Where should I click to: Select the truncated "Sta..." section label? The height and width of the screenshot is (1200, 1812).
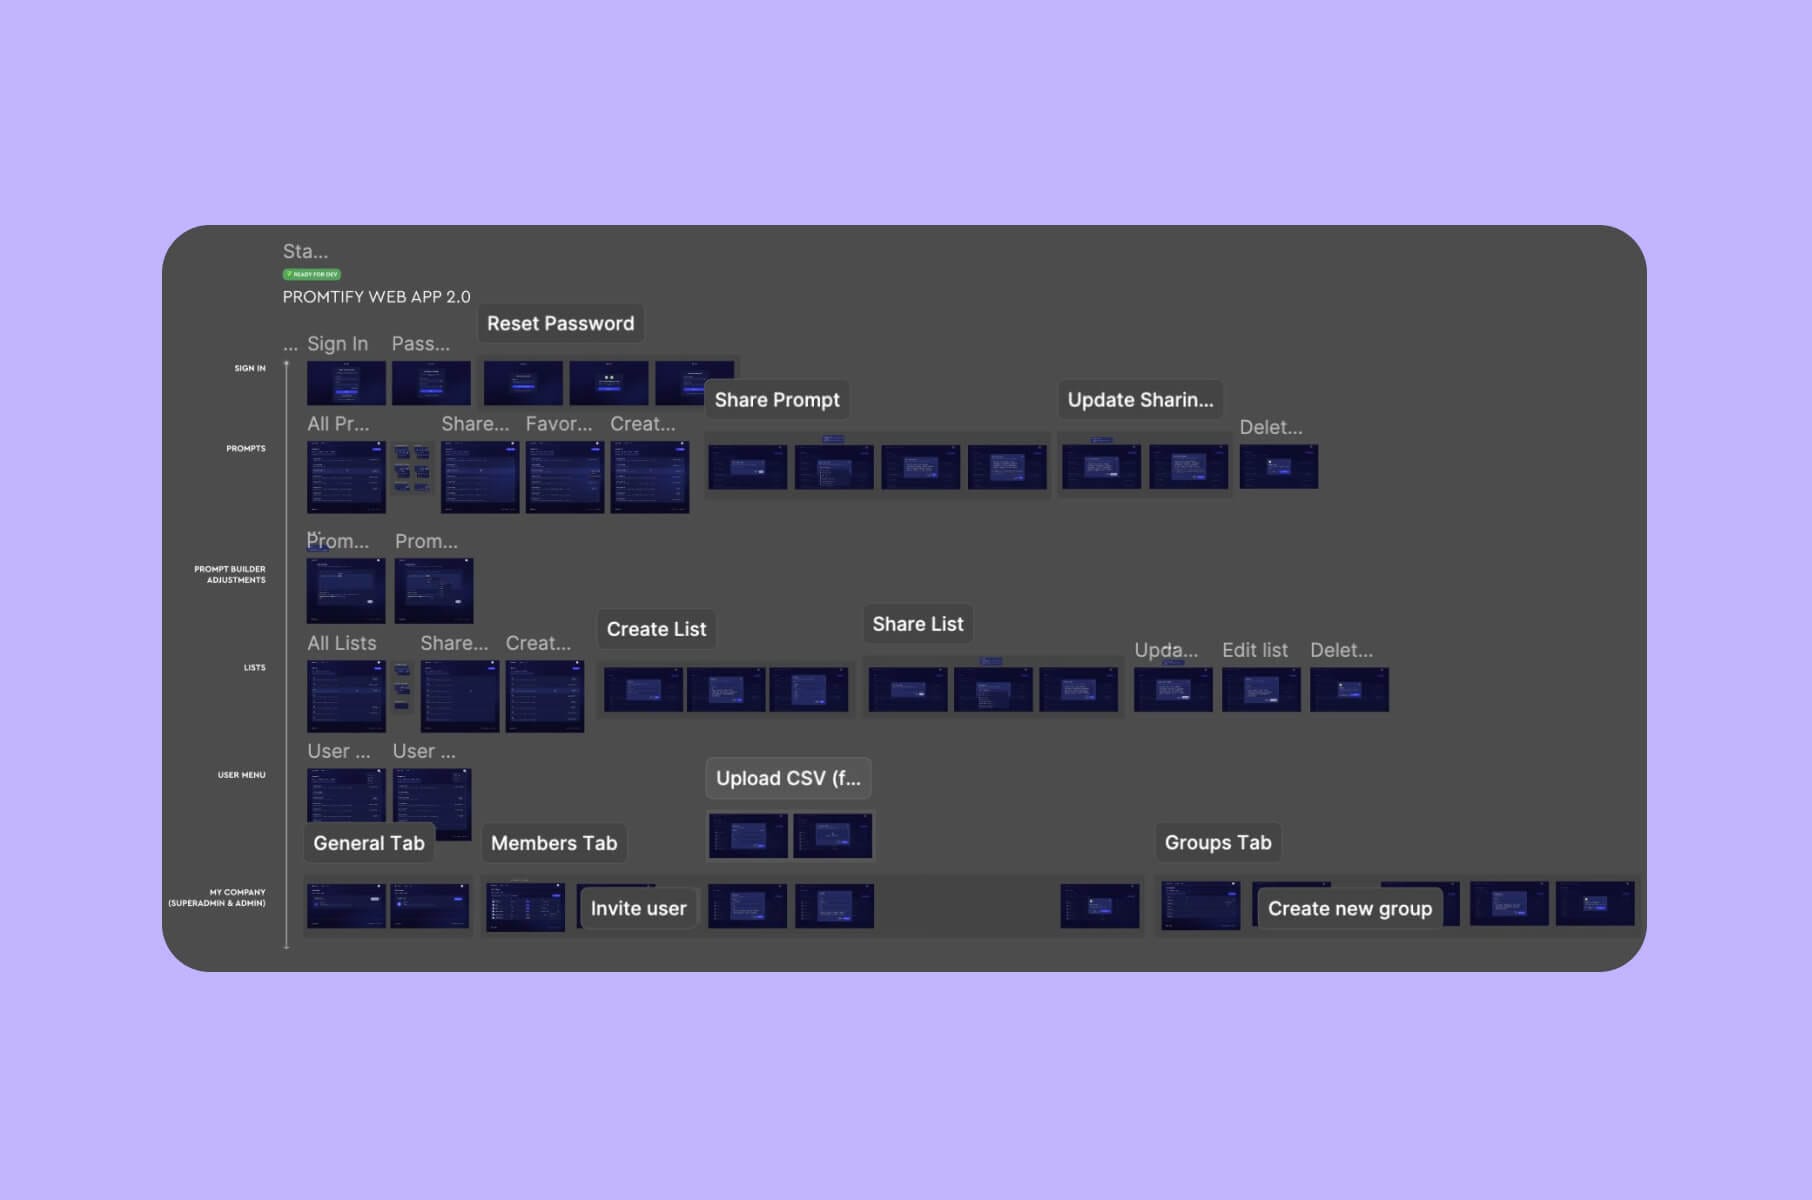(x=305, y=251)
